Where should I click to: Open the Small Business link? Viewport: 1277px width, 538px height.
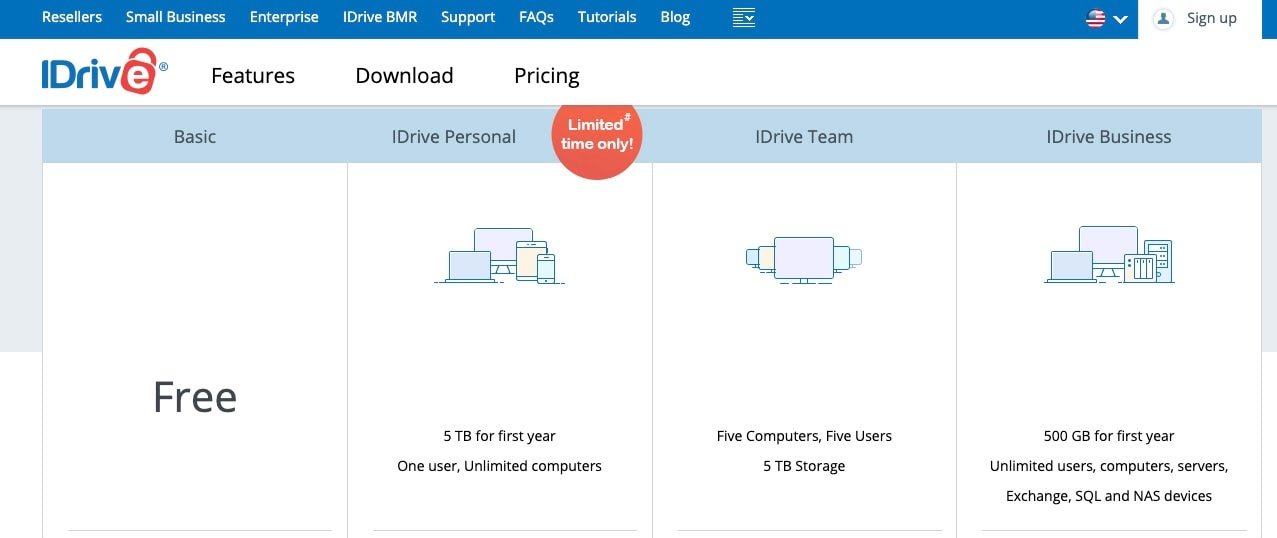[x=176, y=17]
